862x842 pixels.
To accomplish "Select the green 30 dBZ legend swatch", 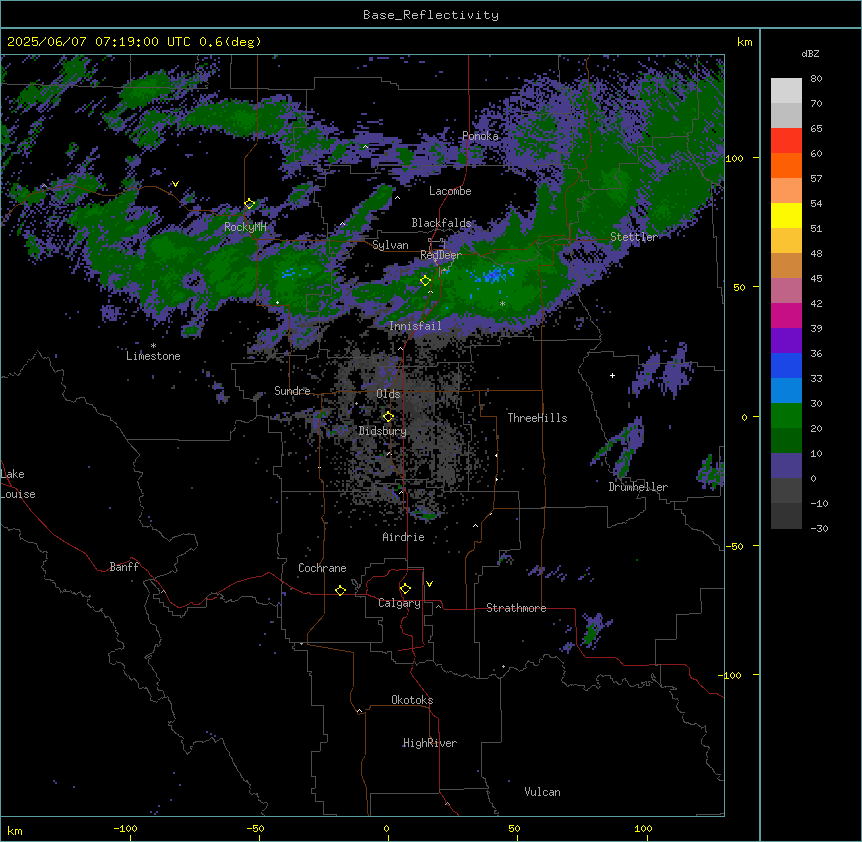I will pyautogui.click(x=786, y=416).
